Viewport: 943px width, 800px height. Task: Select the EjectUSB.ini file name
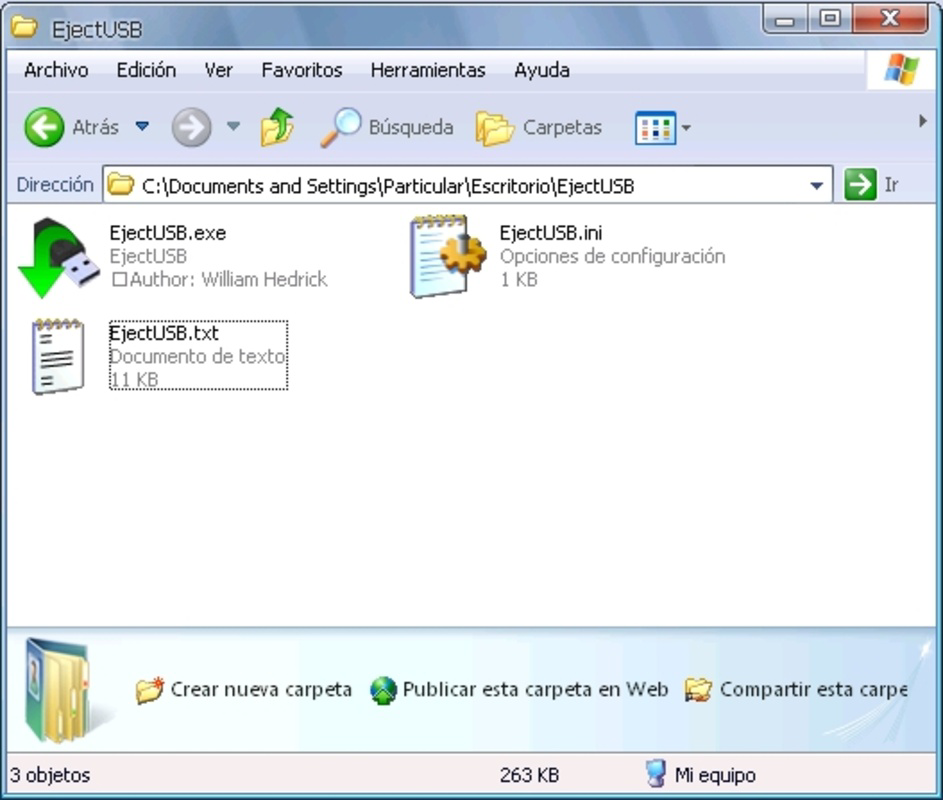coord(551,233)
